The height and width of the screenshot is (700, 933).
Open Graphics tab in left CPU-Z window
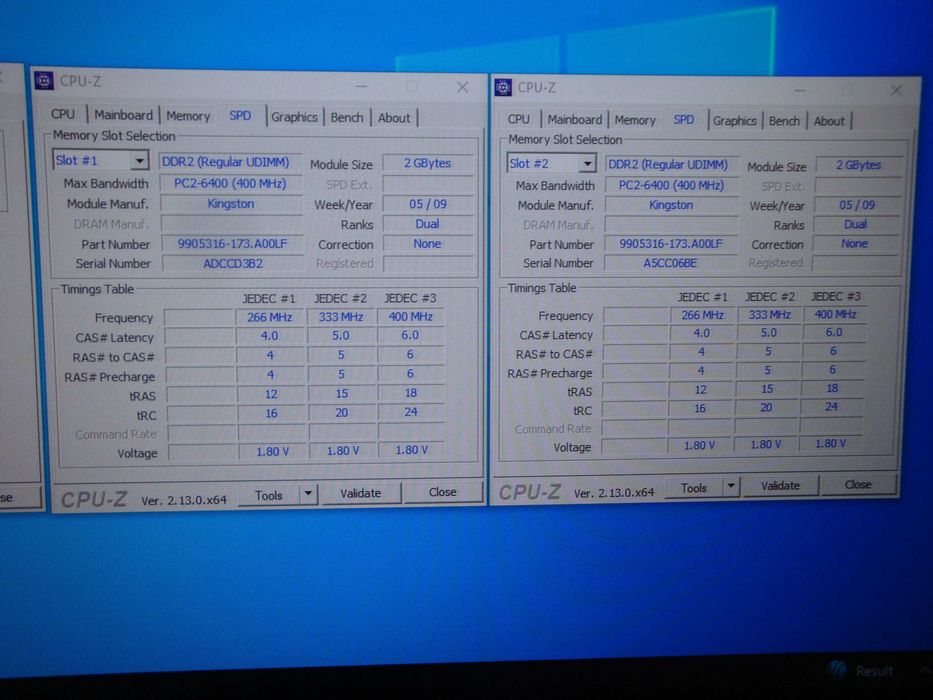click(295, 117)
